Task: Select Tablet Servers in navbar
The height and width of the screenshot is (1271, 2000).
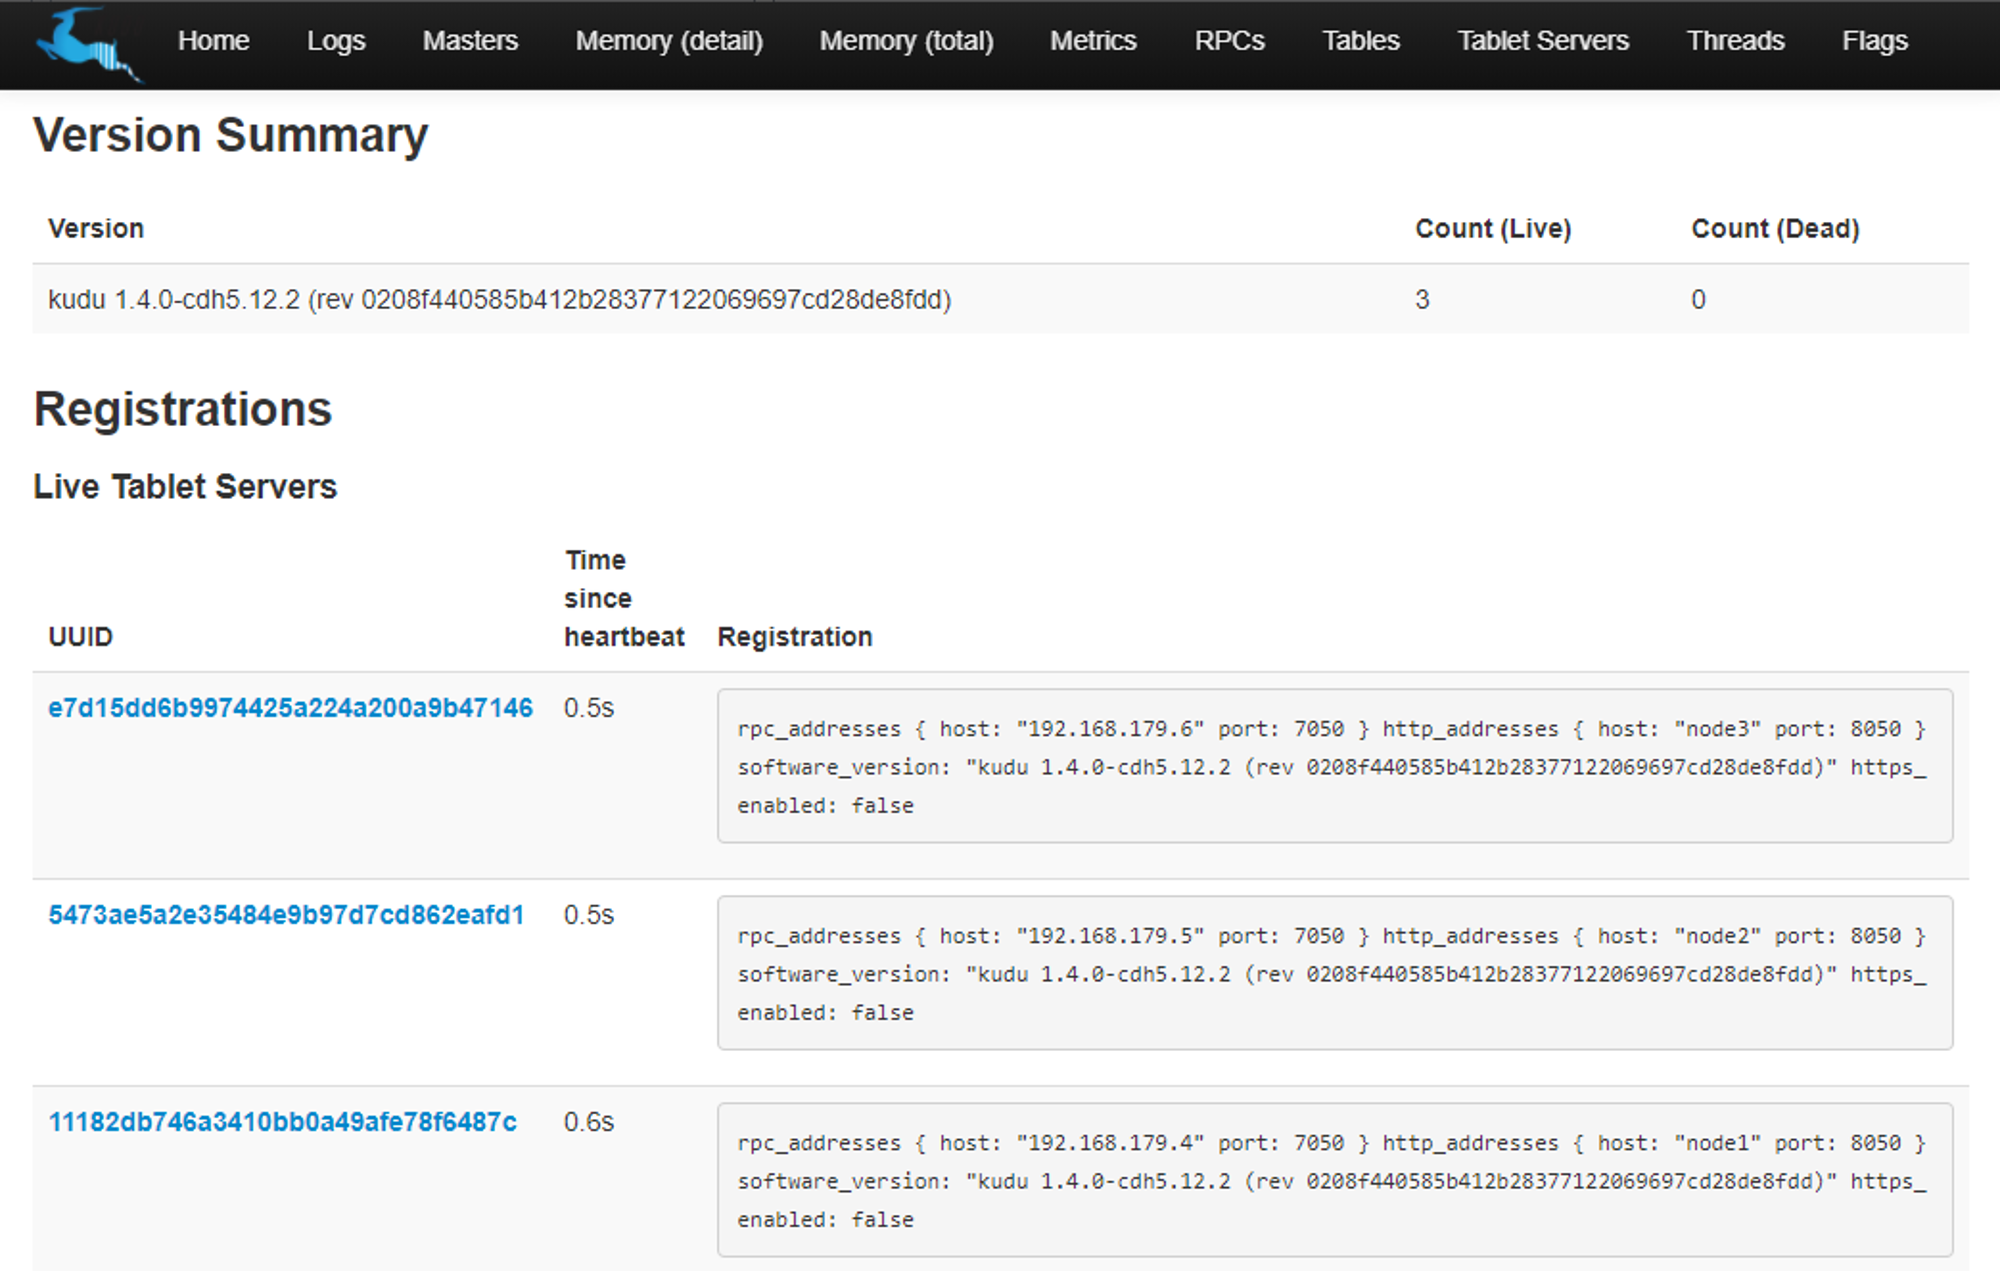Action: pos(1543,41)
